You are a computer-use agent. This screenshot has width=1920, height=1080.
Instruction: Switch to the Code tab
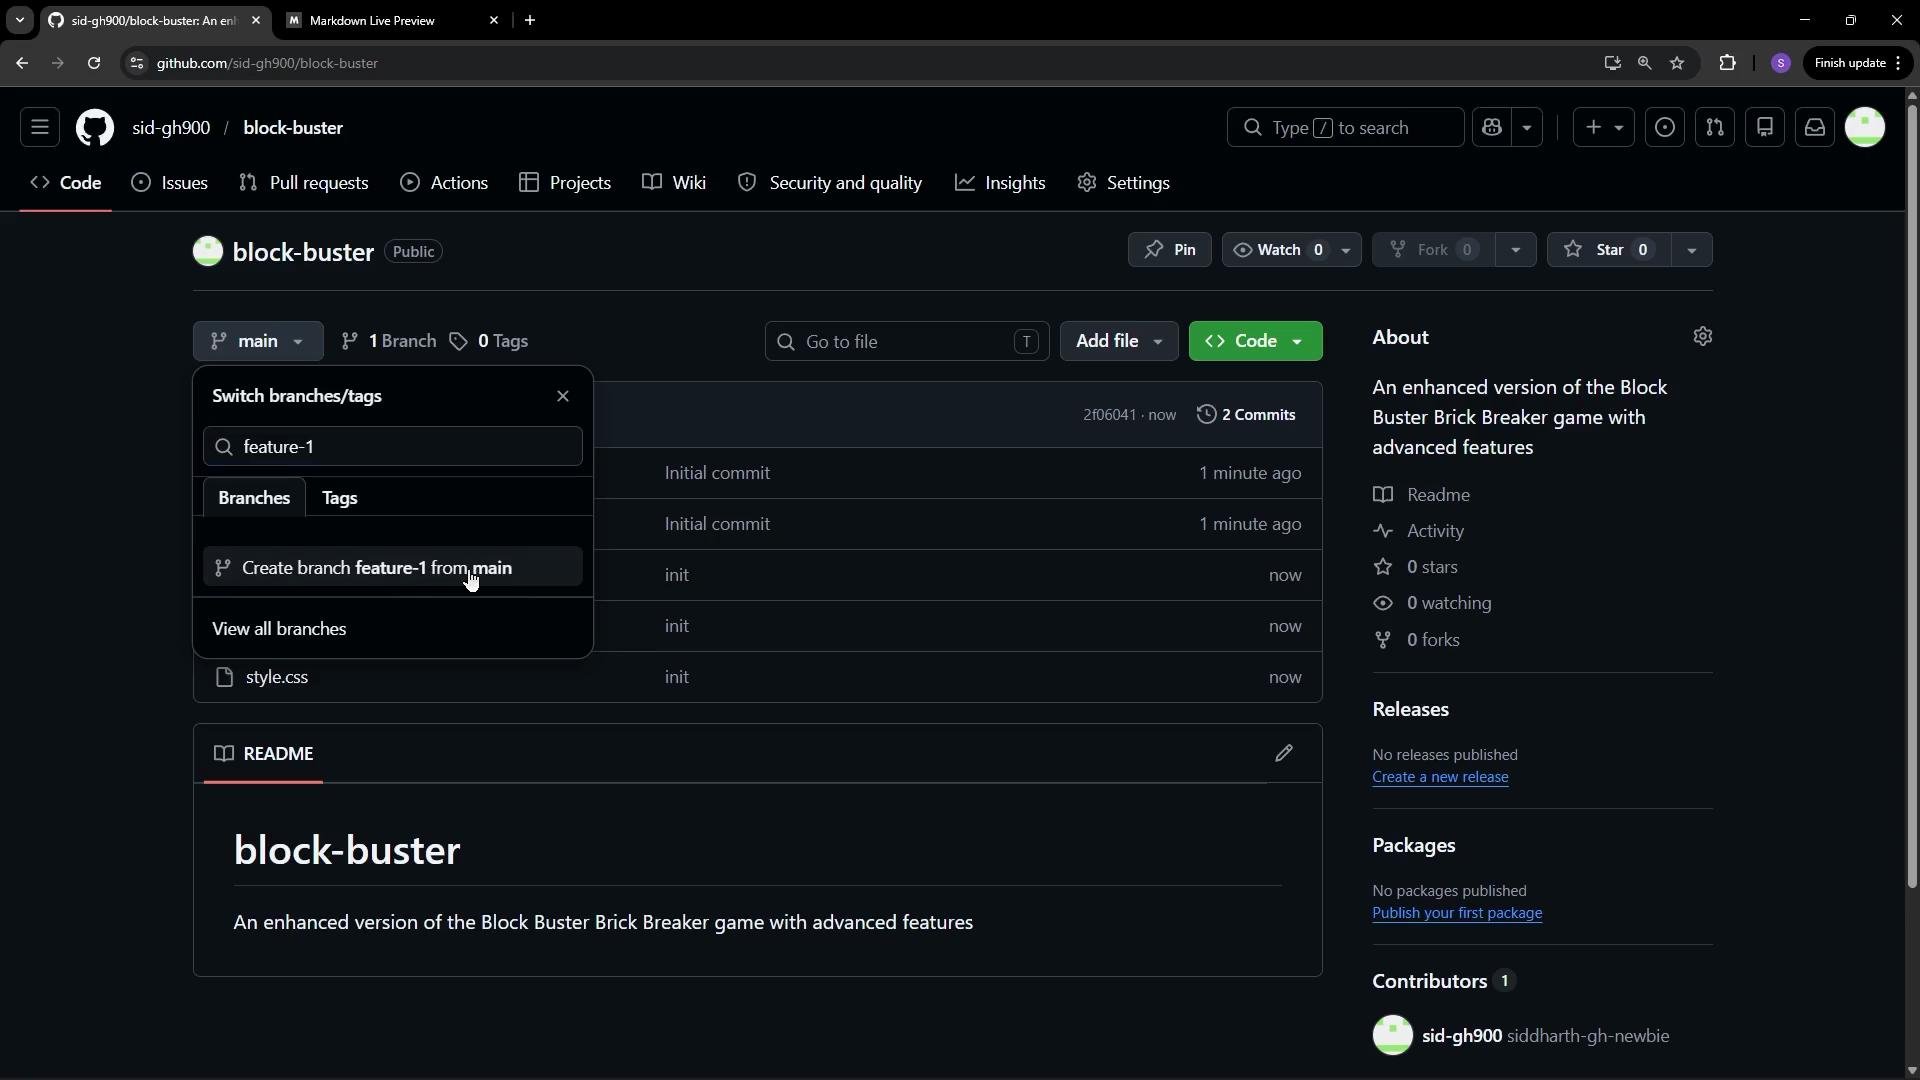click(66, 183)
